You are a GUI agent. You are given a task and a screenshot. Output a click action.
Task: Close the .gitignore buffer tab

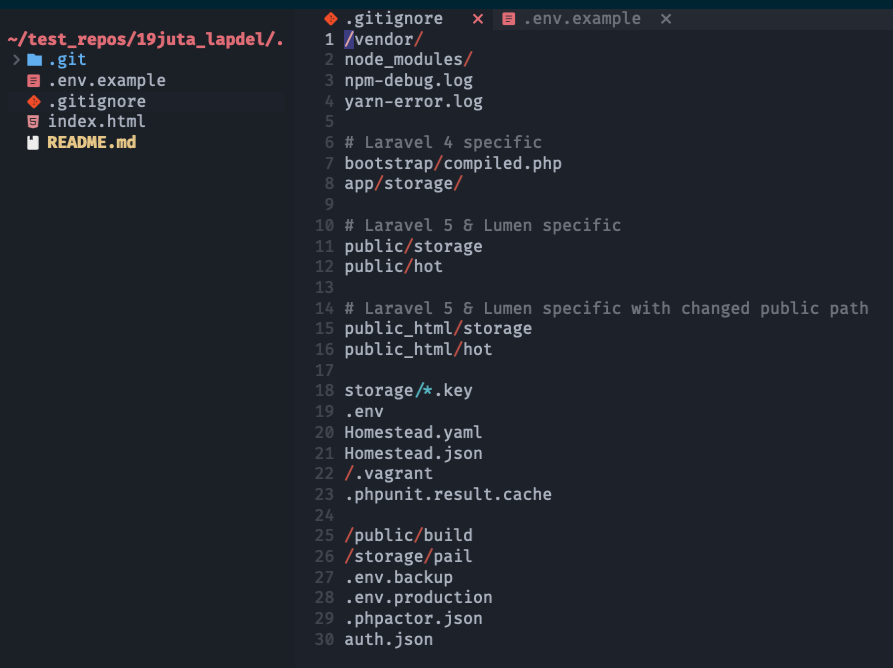point(477,19)
